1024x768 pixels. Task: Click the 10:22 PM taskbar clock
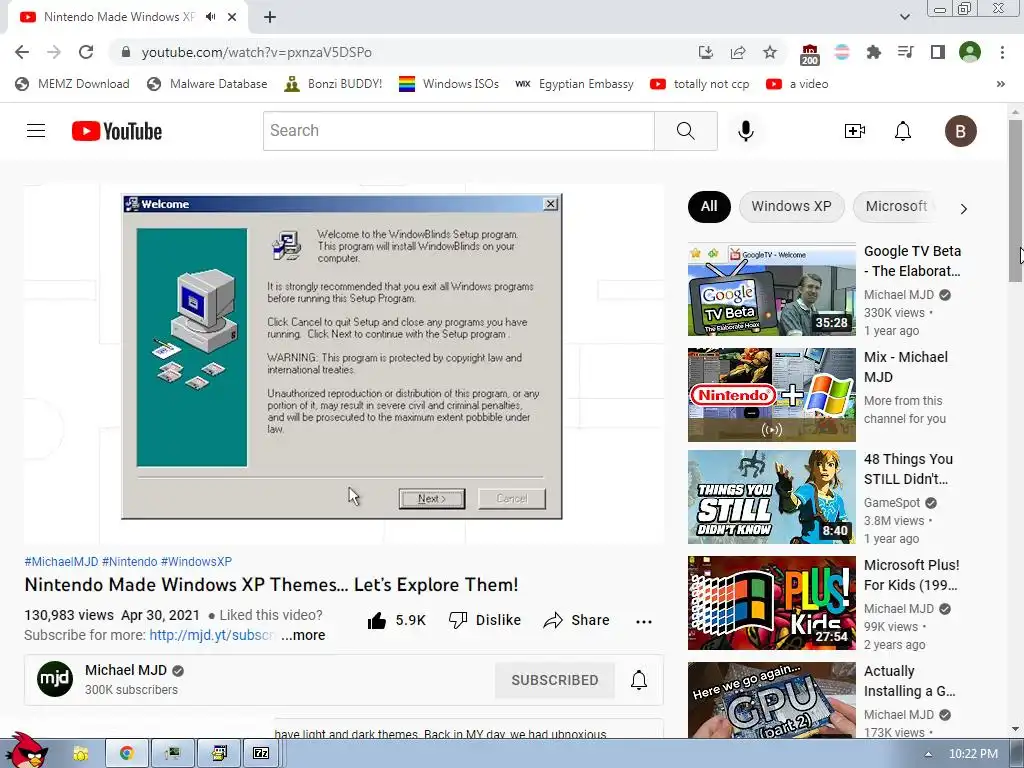point(973,754)
